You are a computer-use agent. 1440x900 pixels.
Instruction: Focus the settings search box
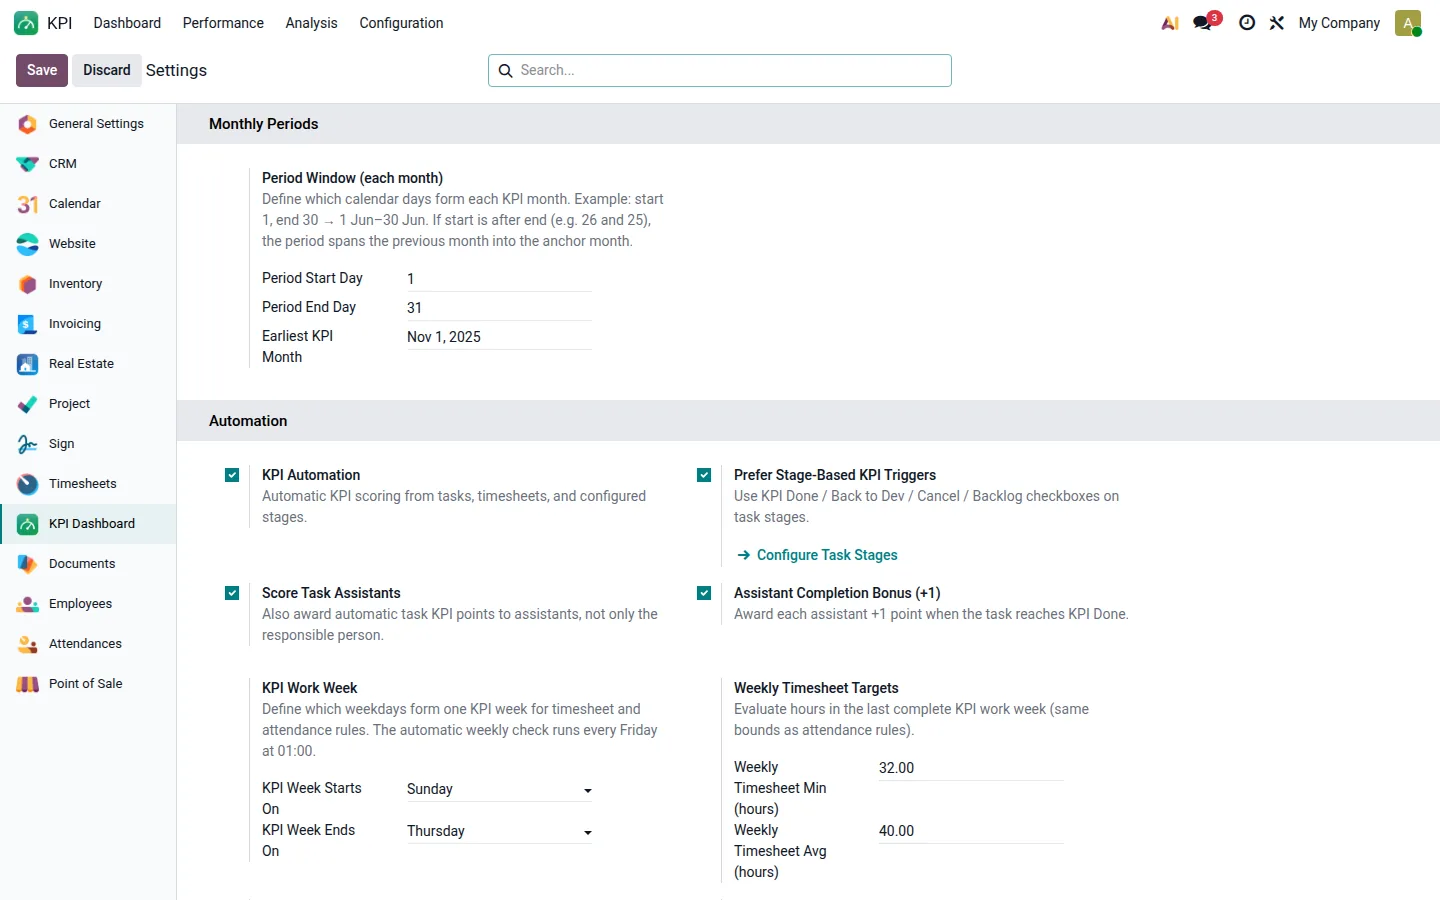720,70
